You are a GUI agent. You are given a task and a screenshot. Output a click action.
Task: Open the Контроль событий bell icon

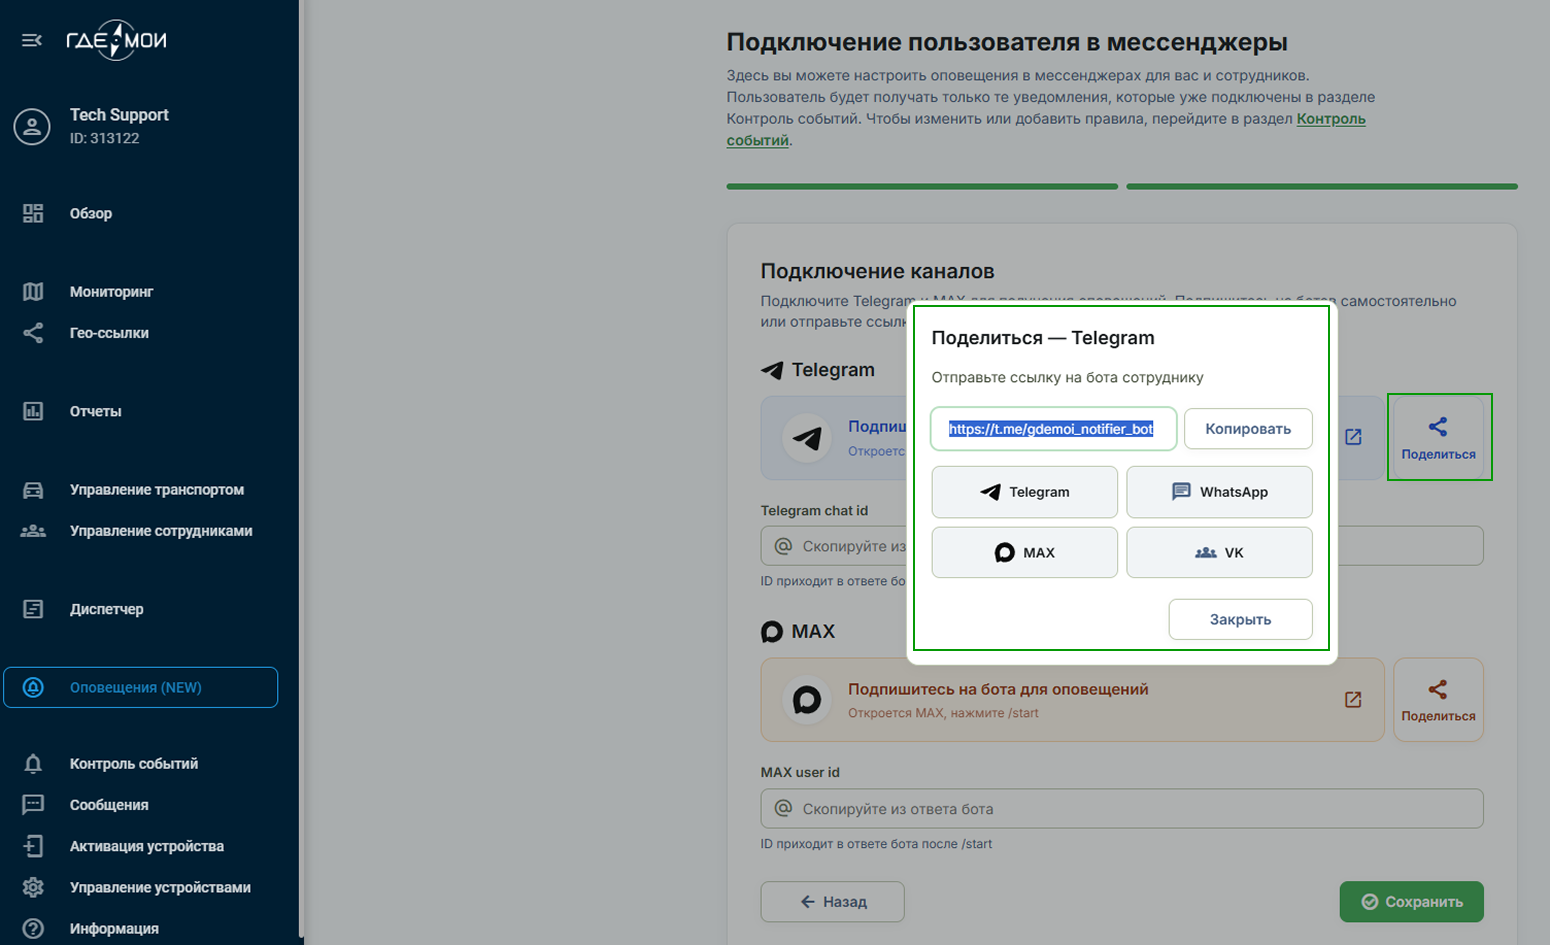click(x=33, y=764)
